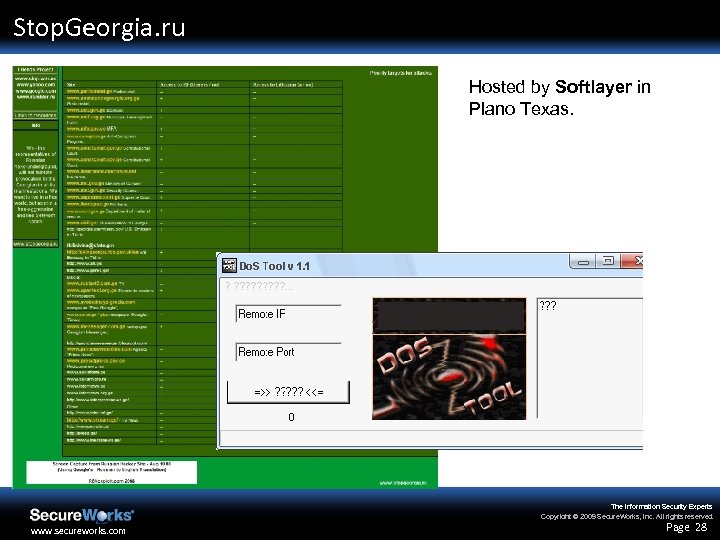Click the SecureWorks logo

point(81,515)
